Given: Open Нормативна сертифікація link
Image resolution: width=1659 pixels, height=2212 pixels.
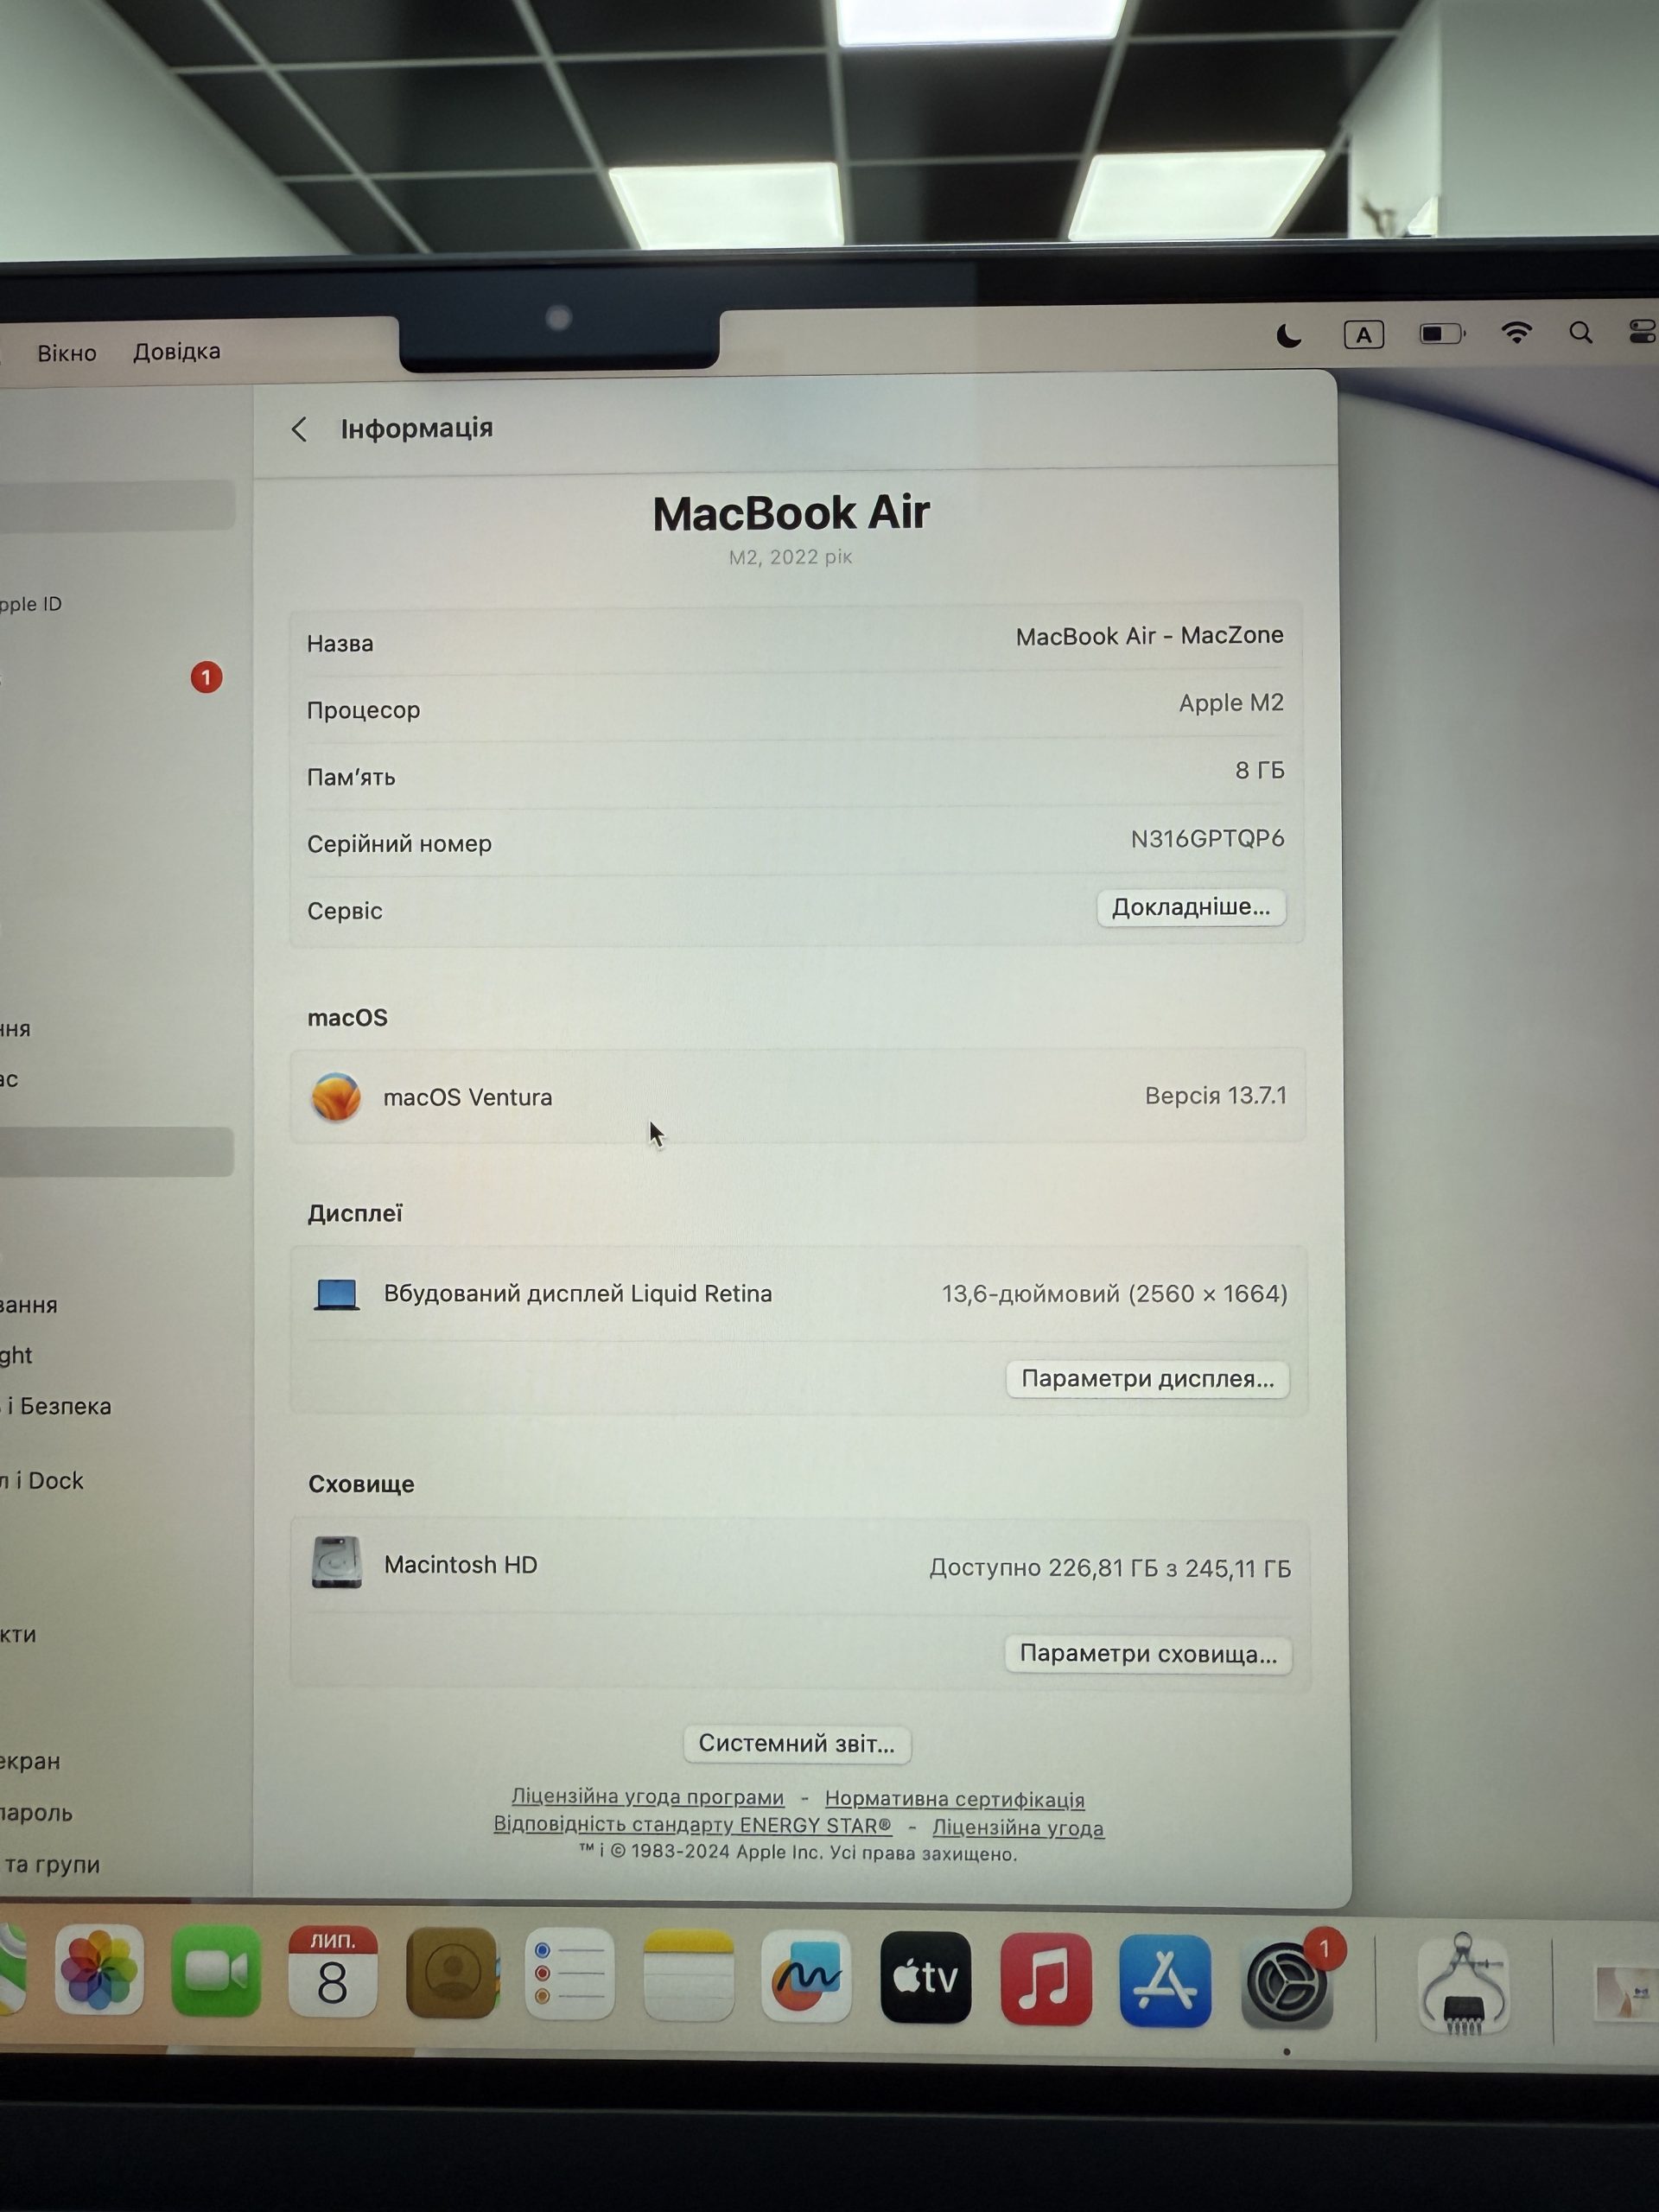Looking at the screenshot, I should pyautogui.click(x=955, y=1798).
